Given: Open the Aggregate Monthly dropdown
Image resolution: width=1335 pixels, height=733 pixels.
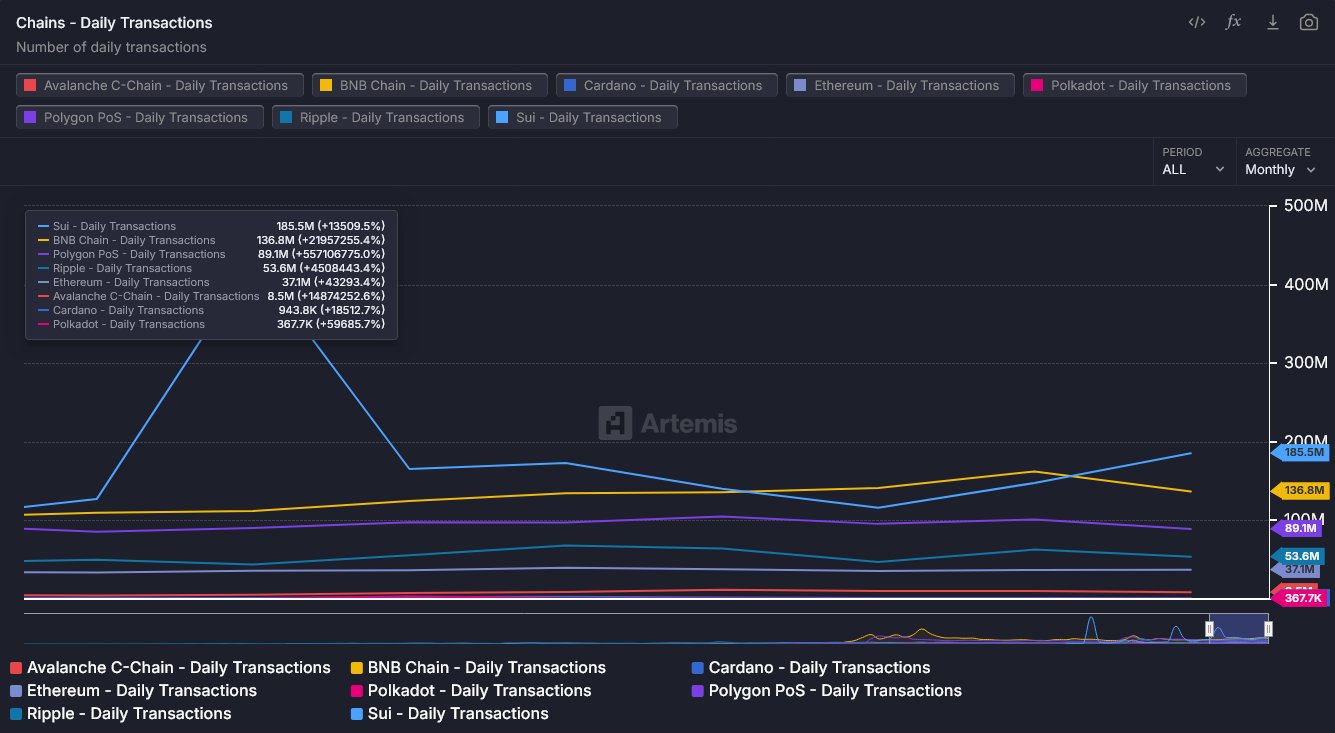Looking at the screenshot, I should [1280, 161].
